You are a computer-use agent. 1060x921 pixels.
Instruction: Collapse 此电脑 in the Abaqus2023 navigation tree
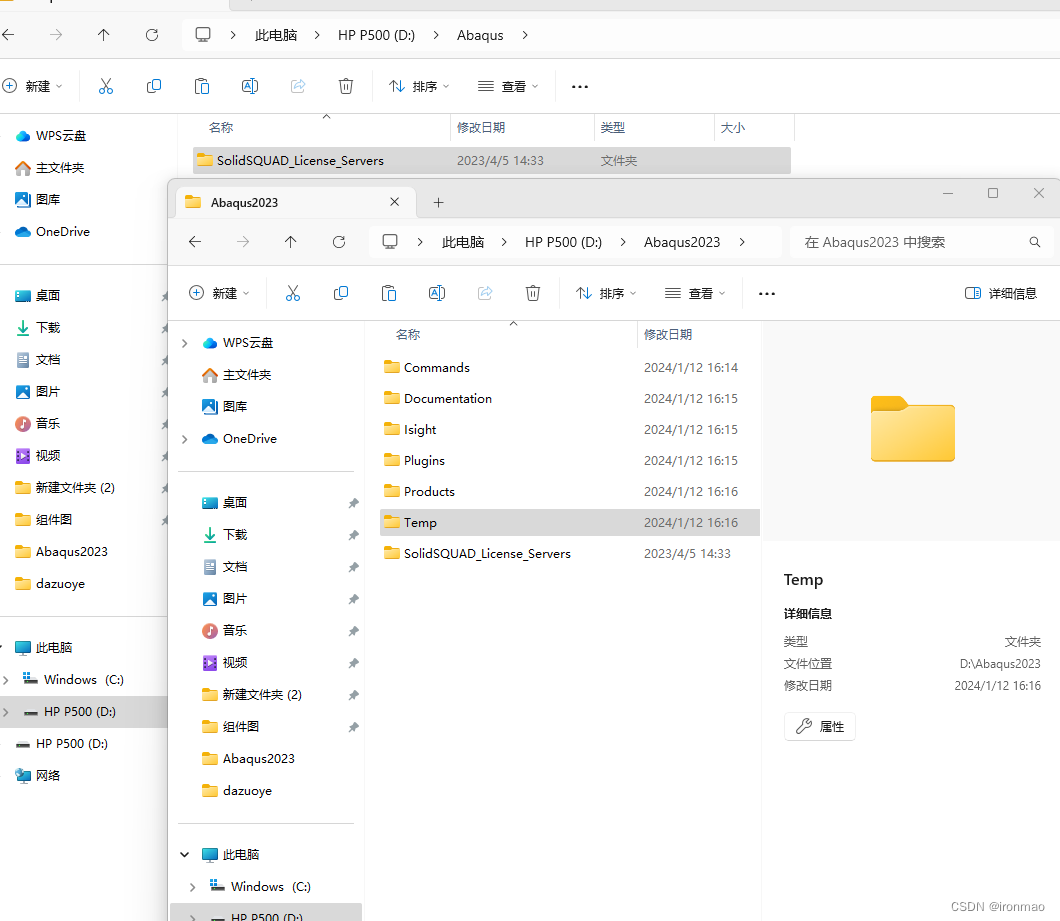[185, 855]
